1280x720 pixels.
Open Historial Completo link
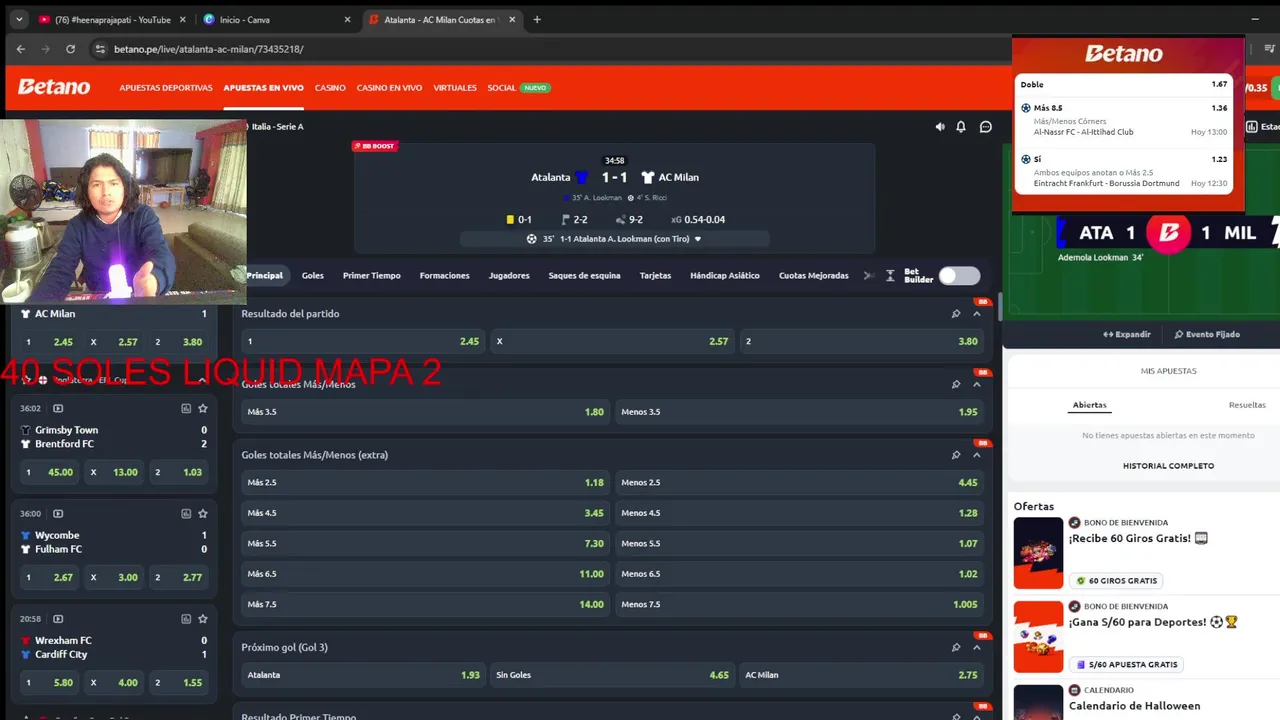pyautogui.click(x=1168, y=466)
